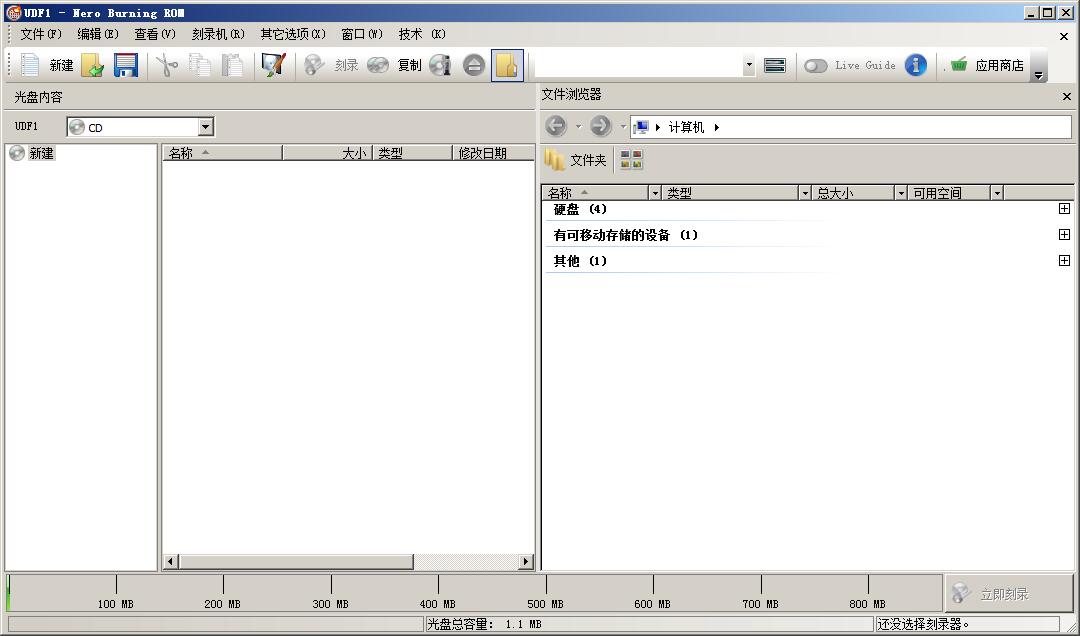Click the computer icon in the address bar
The image size is (1080, 636).
coord(641,127)
